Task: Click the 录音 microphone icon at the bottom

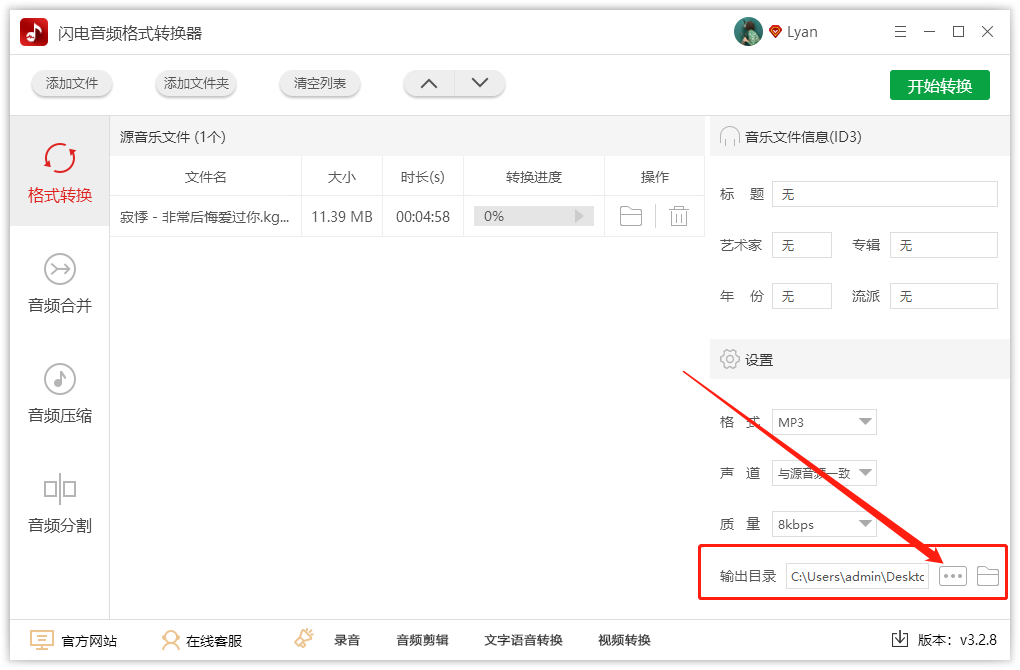Action: [x=303, y=637]
